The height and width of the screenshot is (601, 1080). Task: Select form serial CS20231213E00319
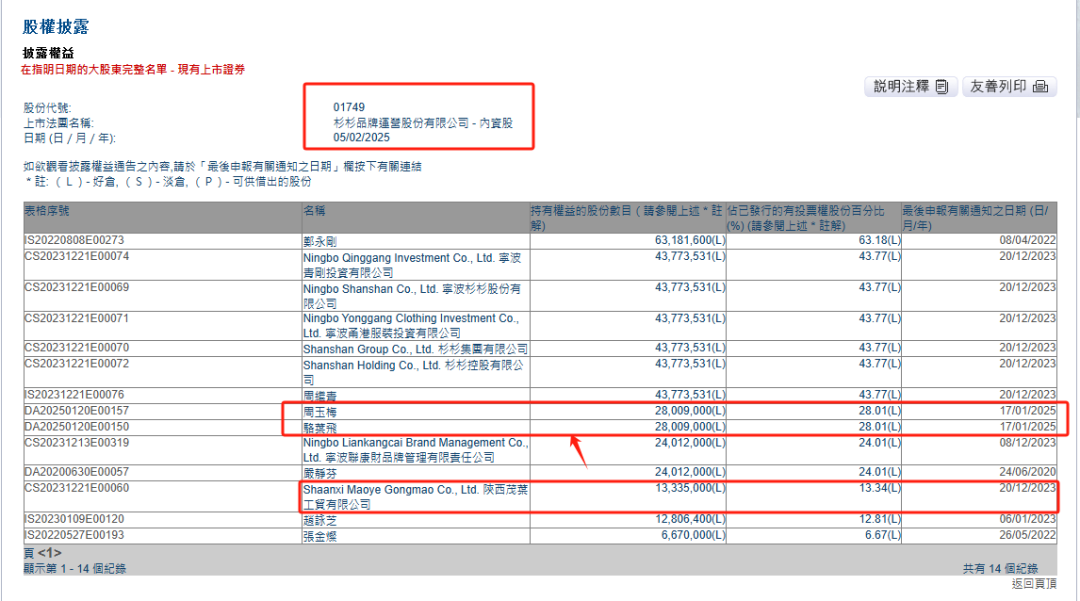(76, 443)
